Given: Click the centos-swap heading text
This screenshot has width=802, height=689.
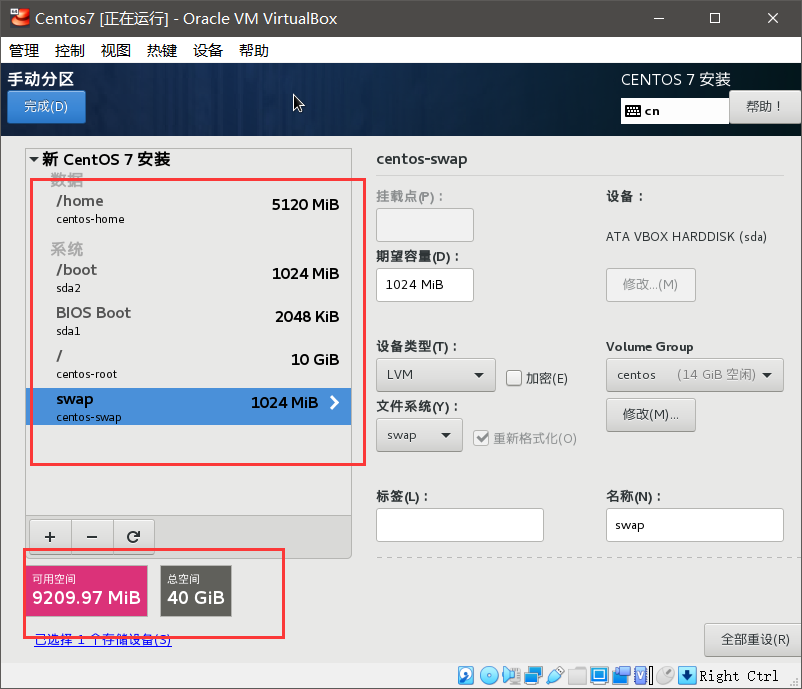Looking at the screenshot, I should pos(421,159).
